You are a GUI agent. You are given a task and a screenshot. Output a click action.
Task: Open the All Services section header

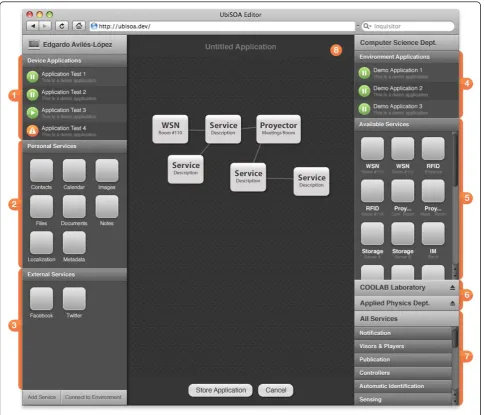406,319
